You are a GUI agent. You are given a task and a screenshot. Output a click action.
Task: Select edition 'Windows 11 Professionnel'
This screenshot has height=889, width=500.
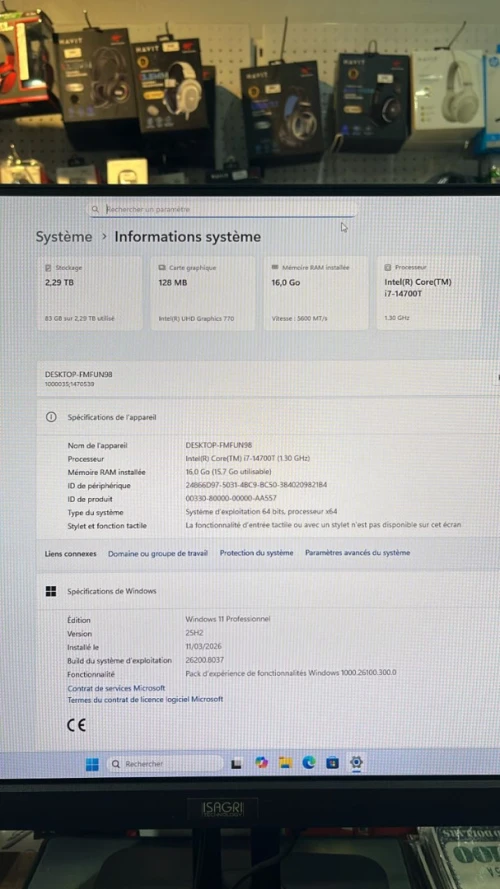point(228,619)
